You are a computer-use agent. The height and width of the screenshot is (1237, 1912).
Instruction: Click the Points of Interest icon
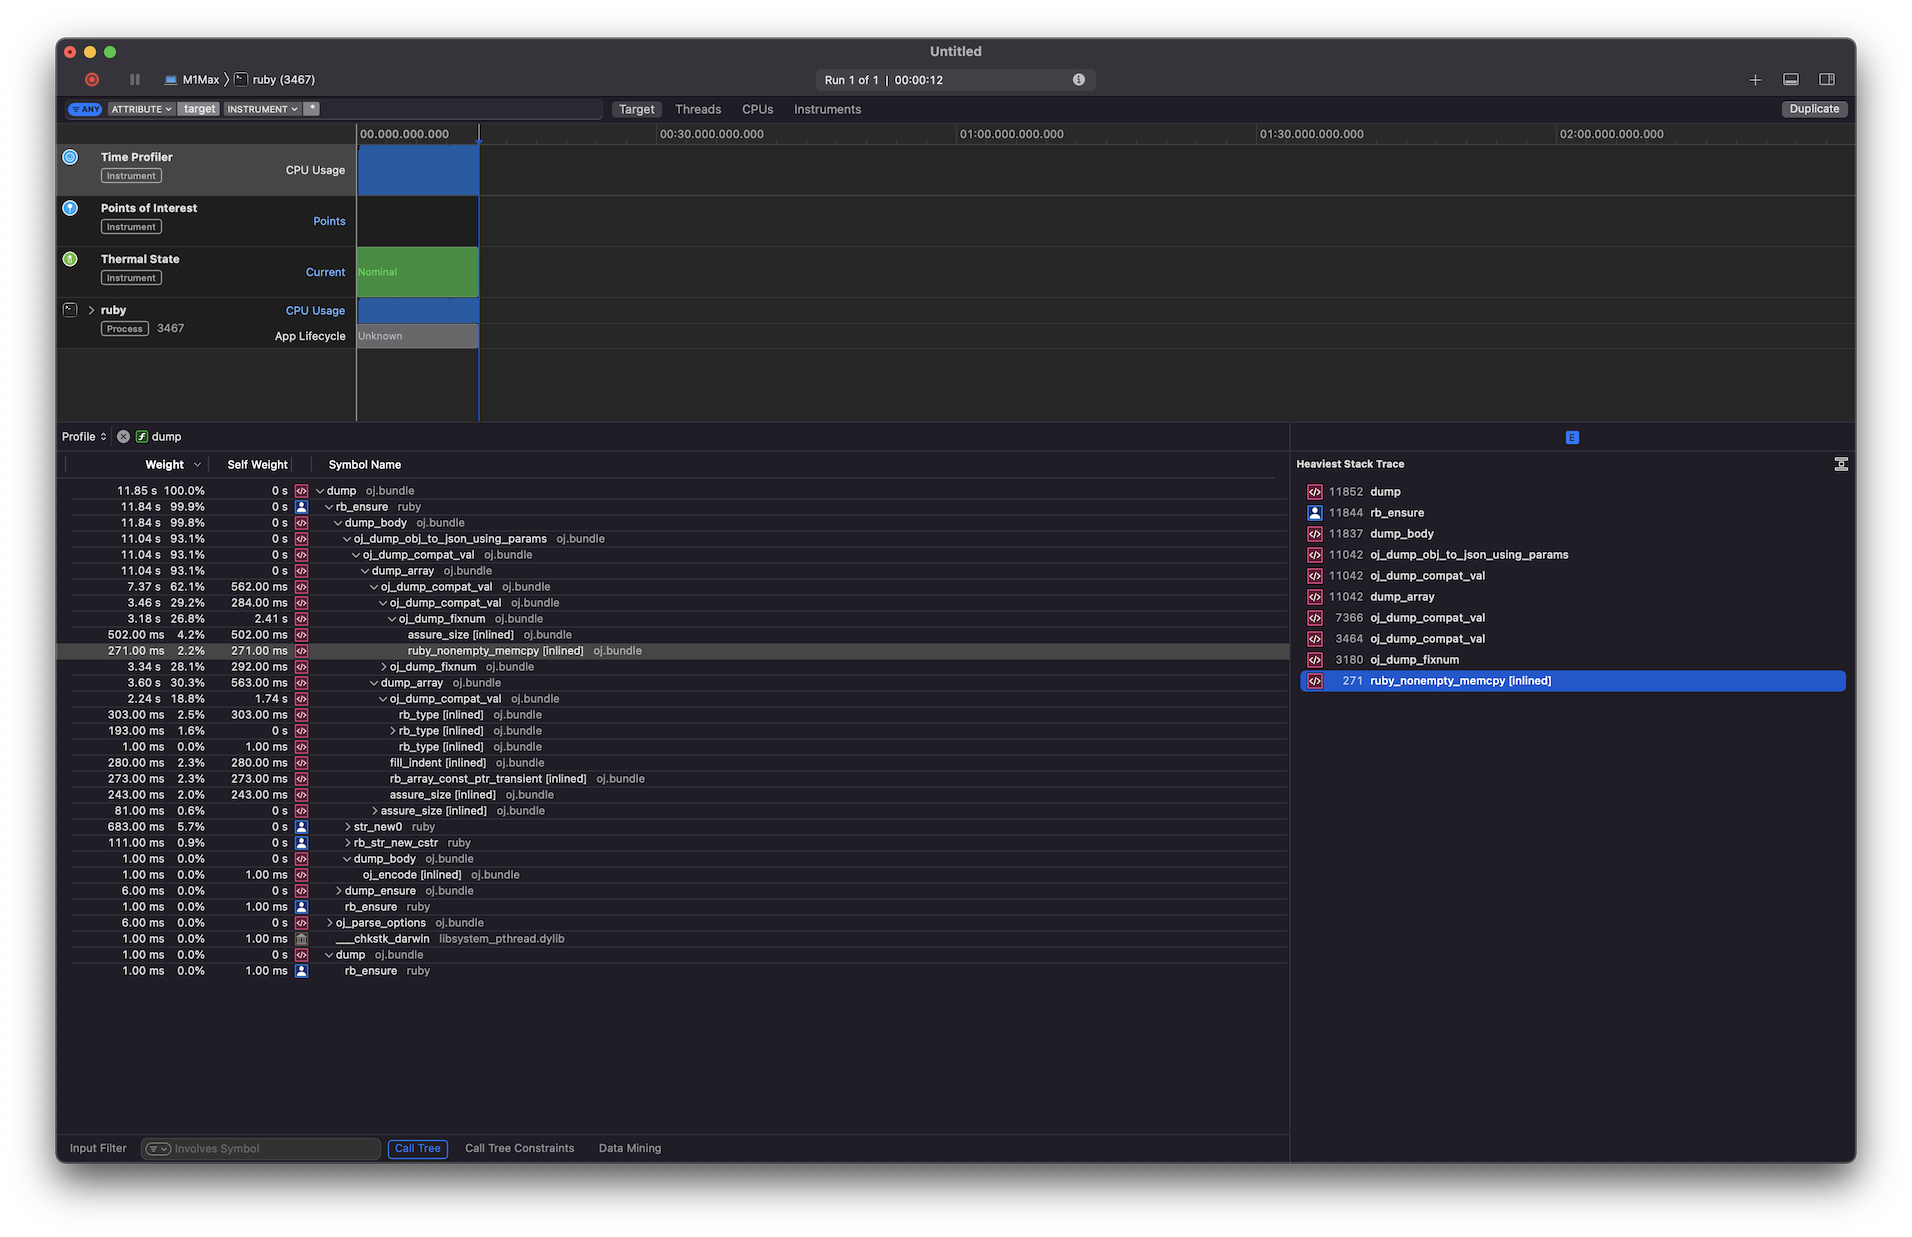(x=70, y=208)
